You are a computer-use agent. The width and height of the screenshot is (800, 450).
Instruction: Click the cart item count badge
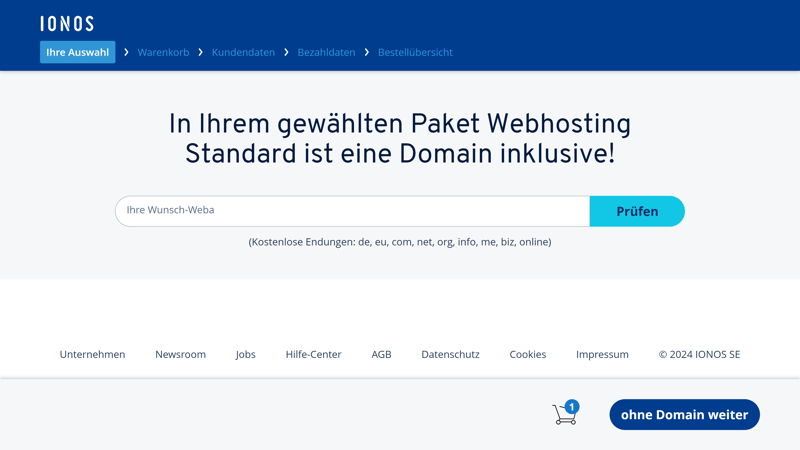(572, 406)
